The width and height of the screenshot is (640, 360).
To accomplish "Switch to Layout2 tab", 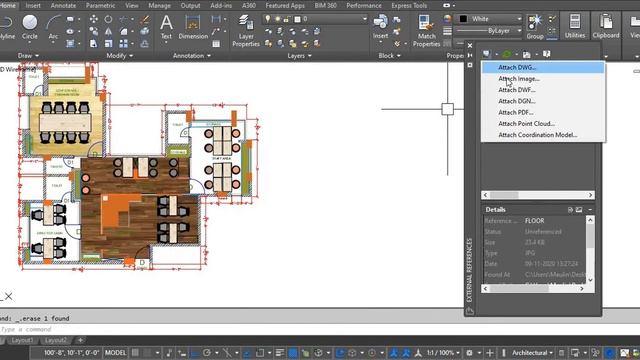I will tap(55, 340).
